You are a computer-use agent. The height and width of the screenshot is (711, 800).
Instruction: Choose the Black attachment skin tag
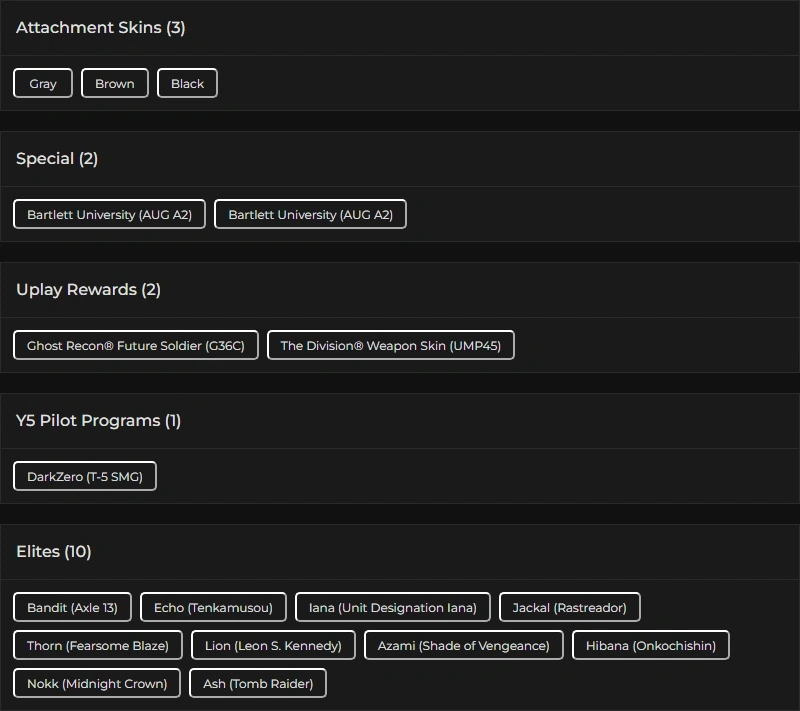click(x=187, y=83)
